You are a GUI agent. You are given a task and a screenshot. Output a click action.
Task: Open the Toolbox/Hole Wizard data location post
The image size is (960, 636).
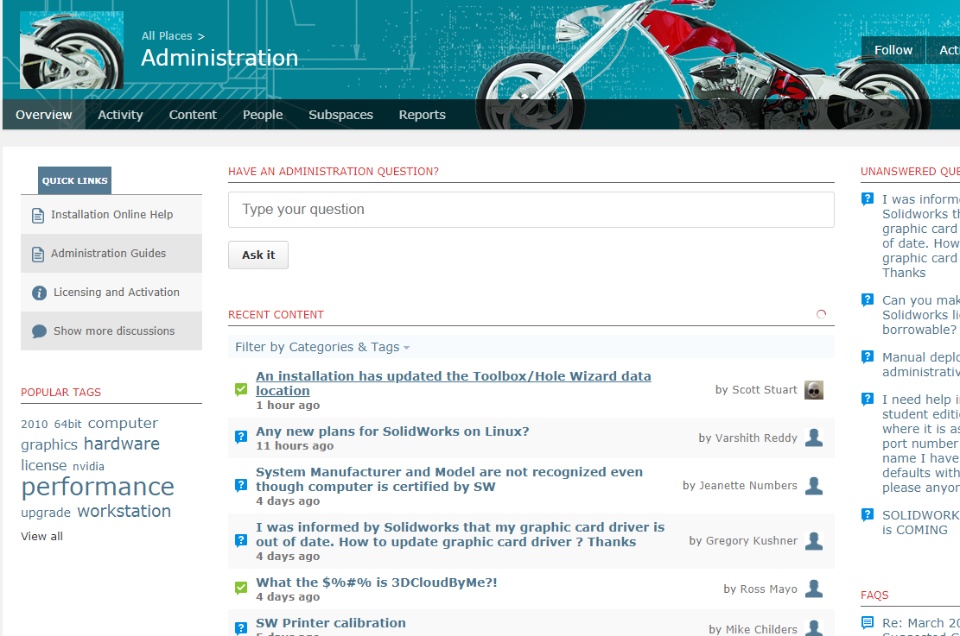(x=453, y=383)
